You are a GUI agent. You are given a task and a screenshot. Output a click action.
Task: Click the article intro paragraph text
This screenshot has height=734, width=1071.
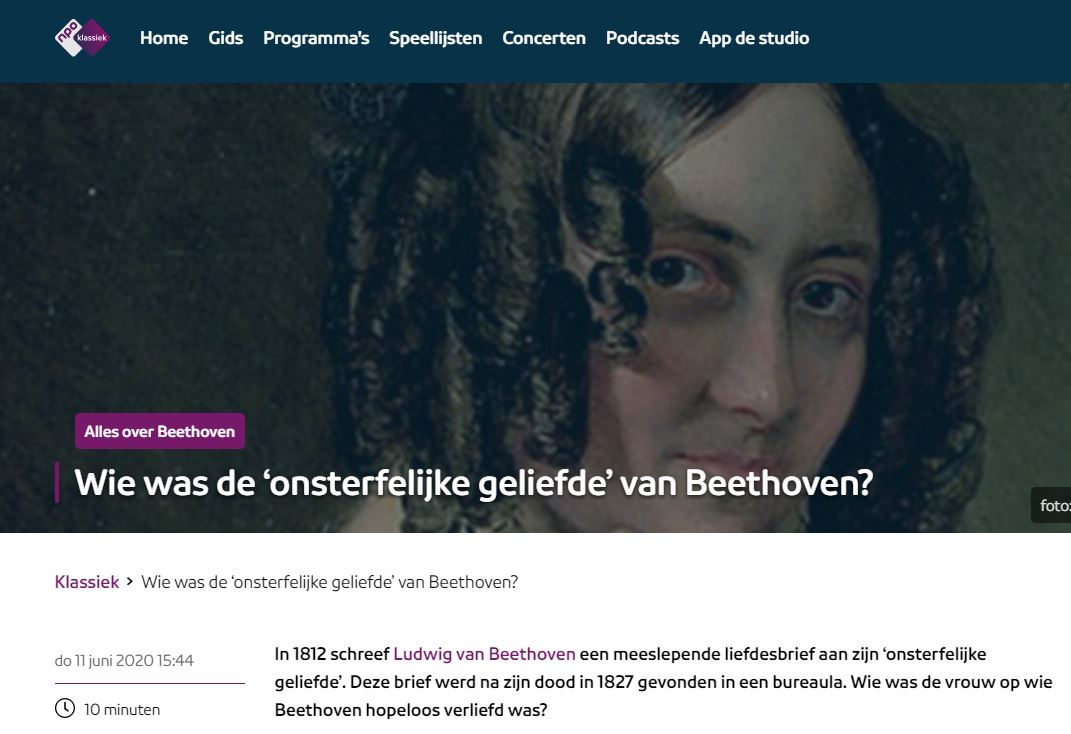(x=663, y=682)
